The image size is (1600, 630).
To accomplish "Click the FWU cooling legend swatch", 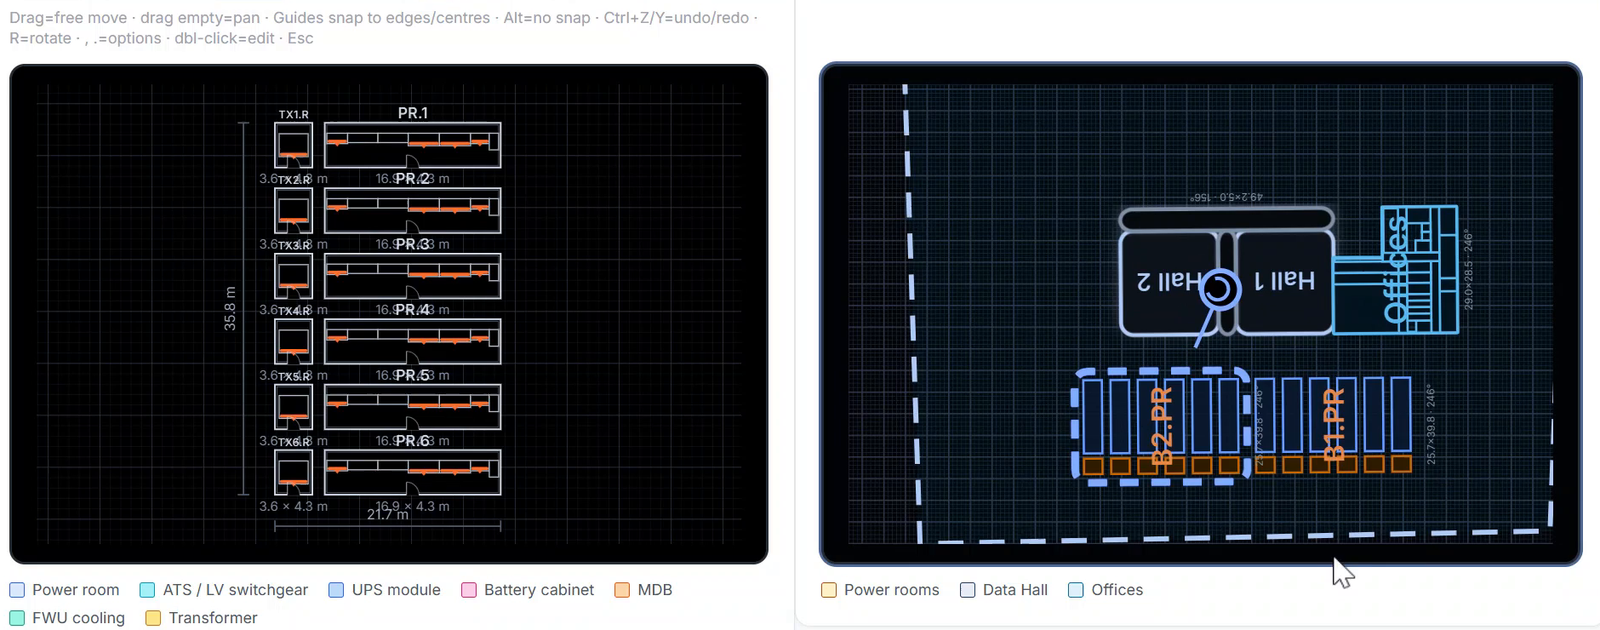I will pyautogui.click(x=17, y=618).
